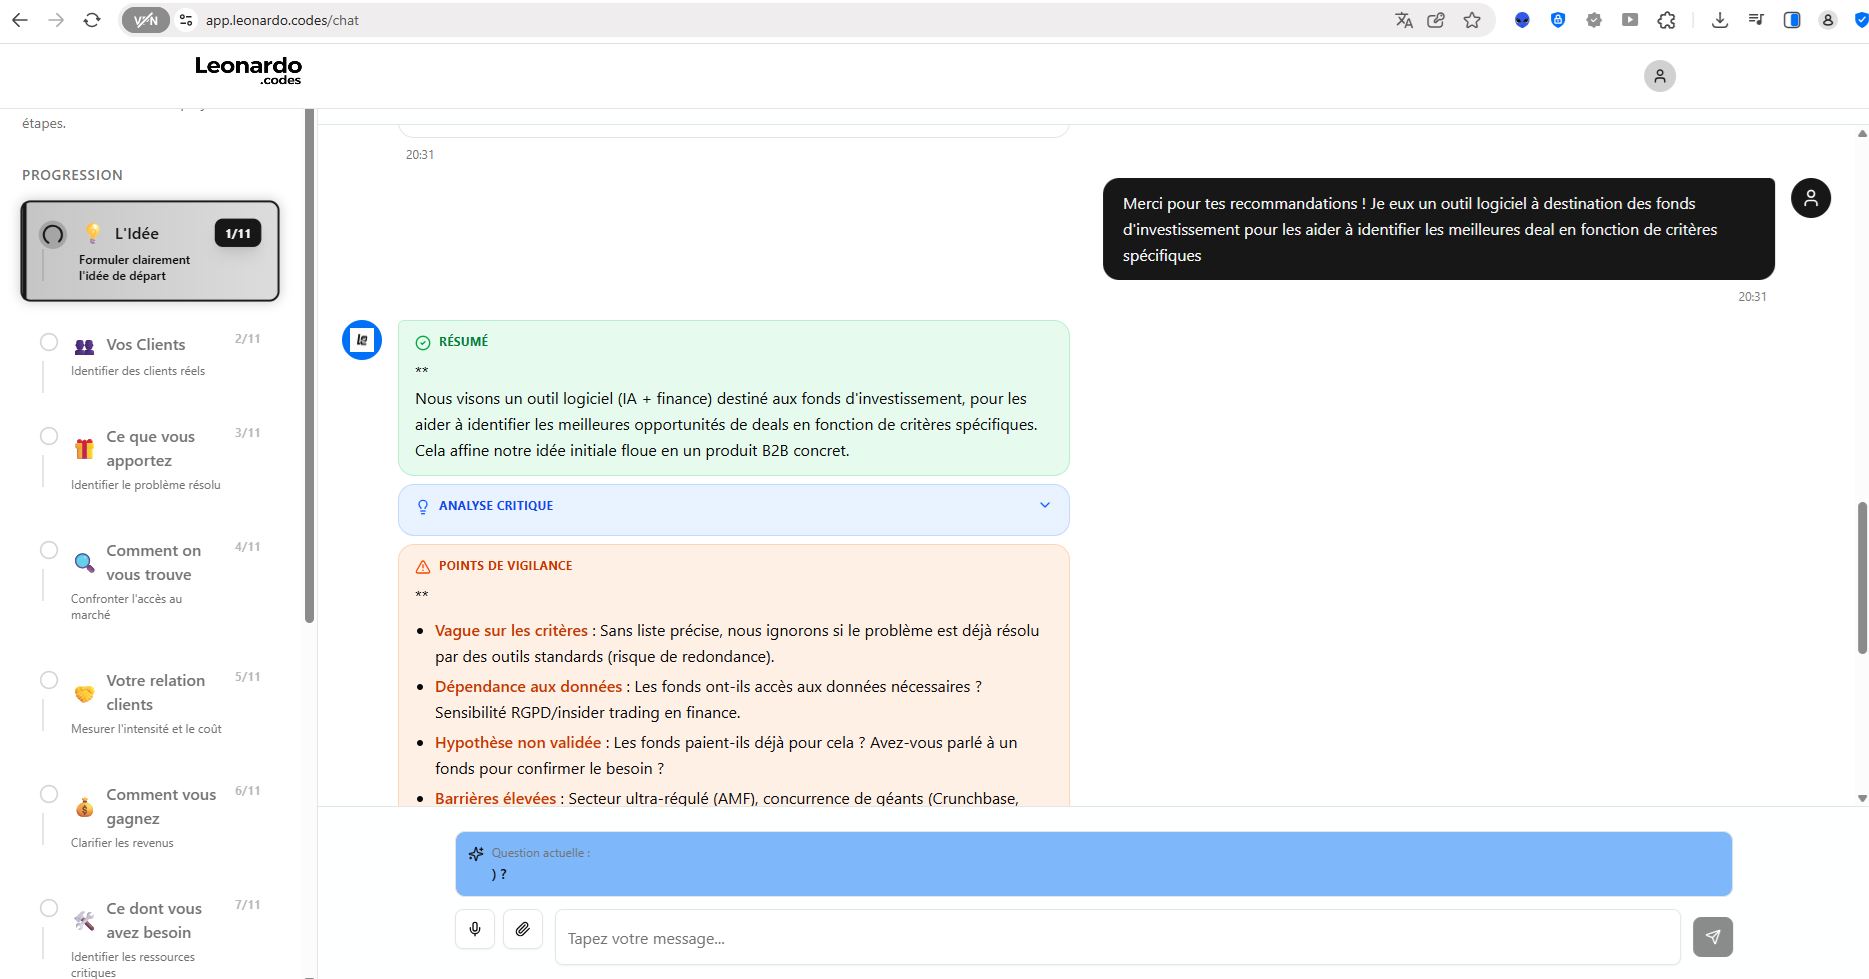
Task: Select the Votre relation clients circle
Action: coord(49,680)
